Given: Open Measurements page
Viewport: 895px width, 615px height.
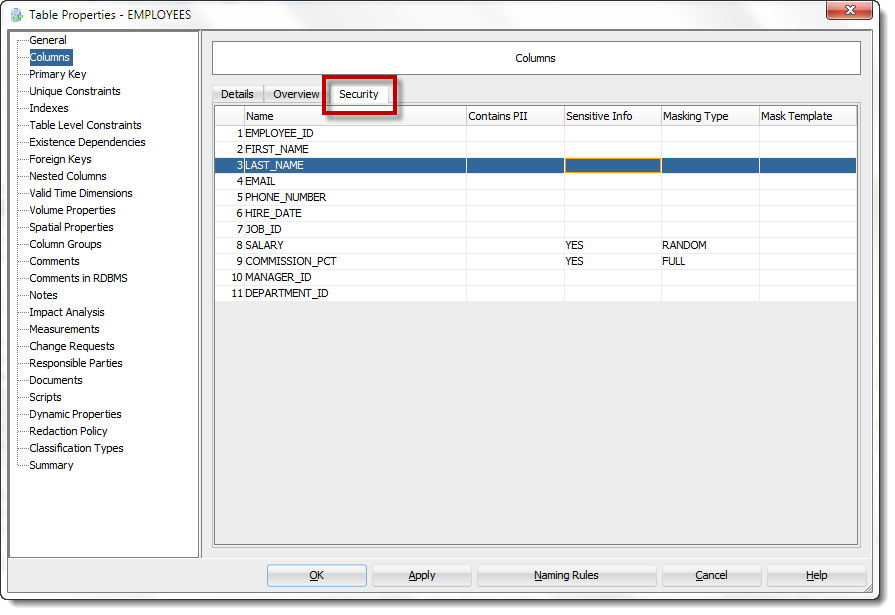Looking at the screenshot, I should [x=64, y=329].
